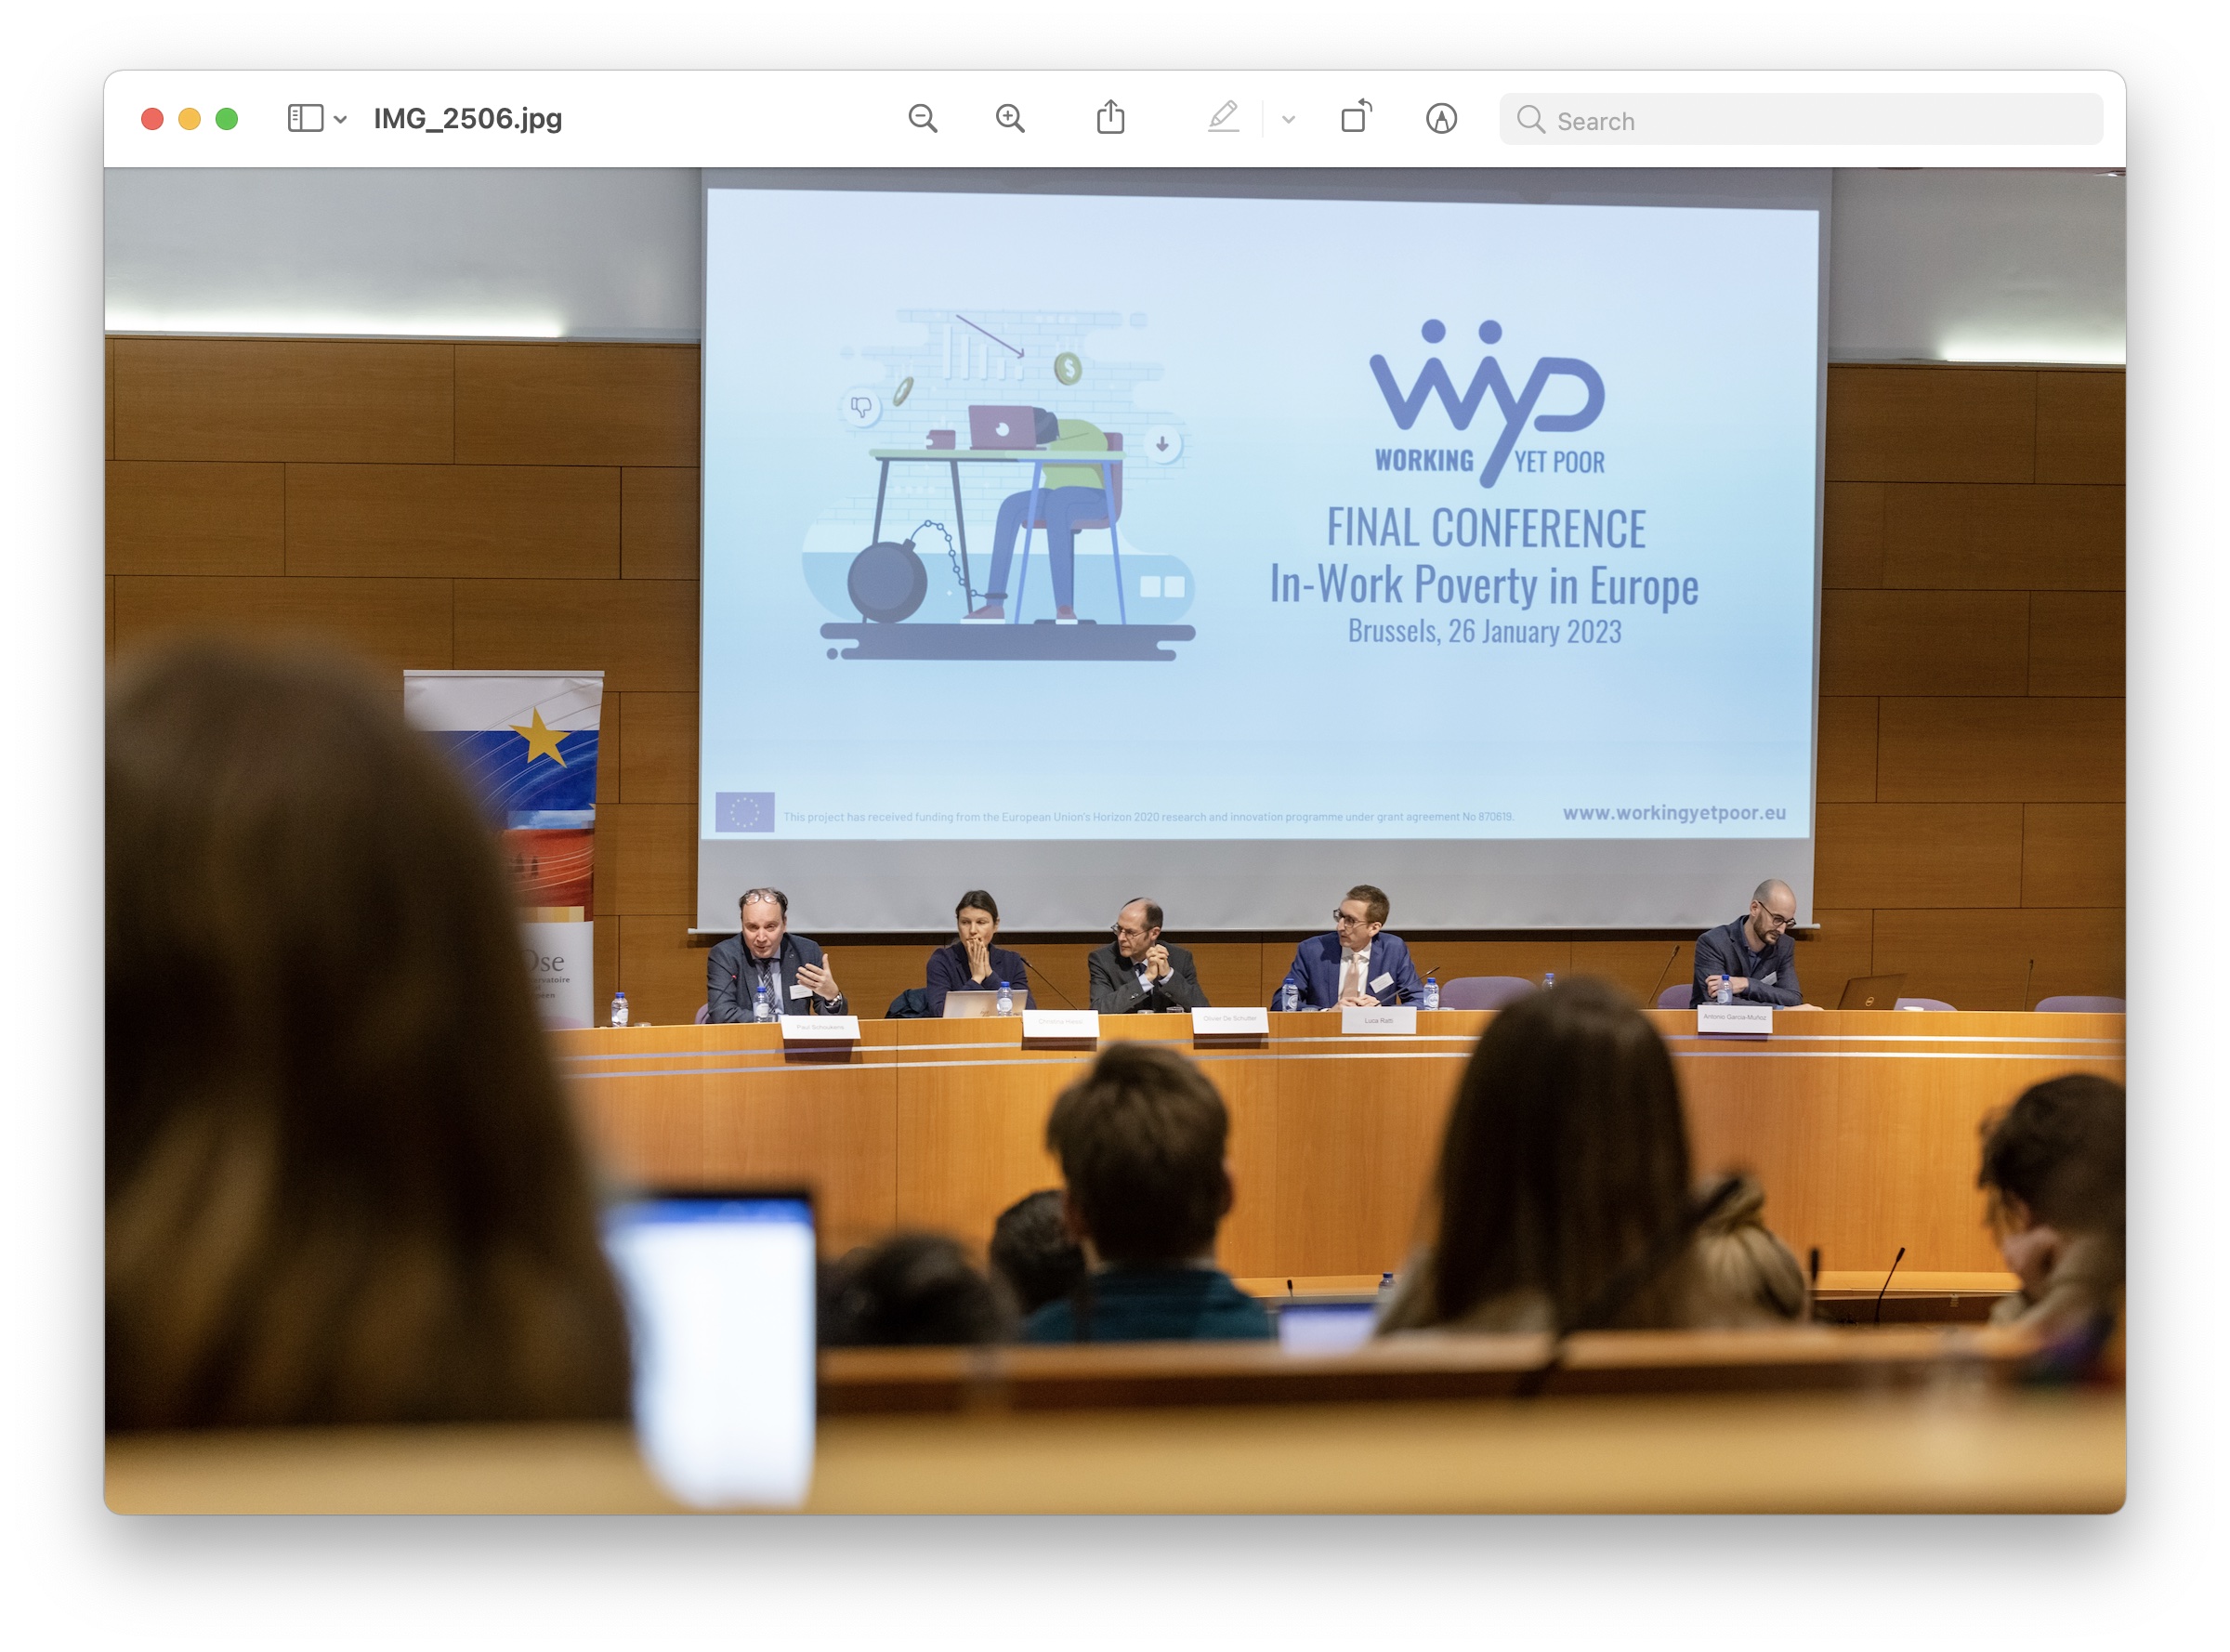Click the search magnifying glass icon
2230x1652 pixels.
(x=1530, y=120)
